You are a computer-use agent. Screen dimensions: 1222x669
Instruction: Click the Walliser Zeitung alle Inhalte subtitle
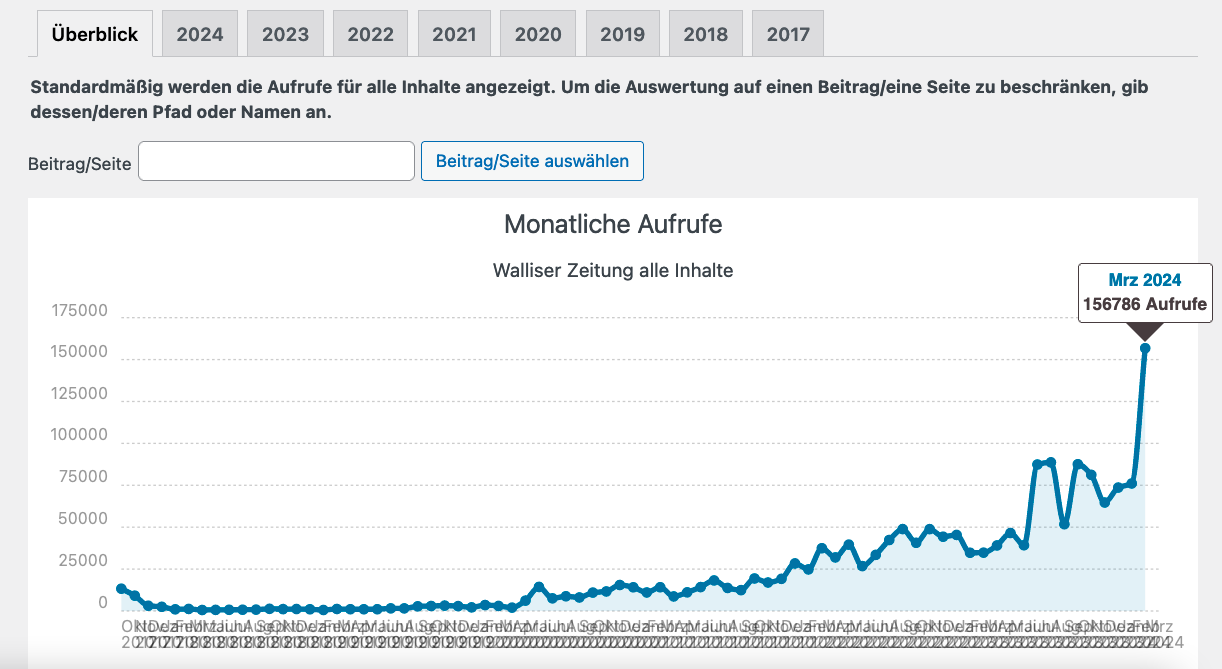[613, 270]
